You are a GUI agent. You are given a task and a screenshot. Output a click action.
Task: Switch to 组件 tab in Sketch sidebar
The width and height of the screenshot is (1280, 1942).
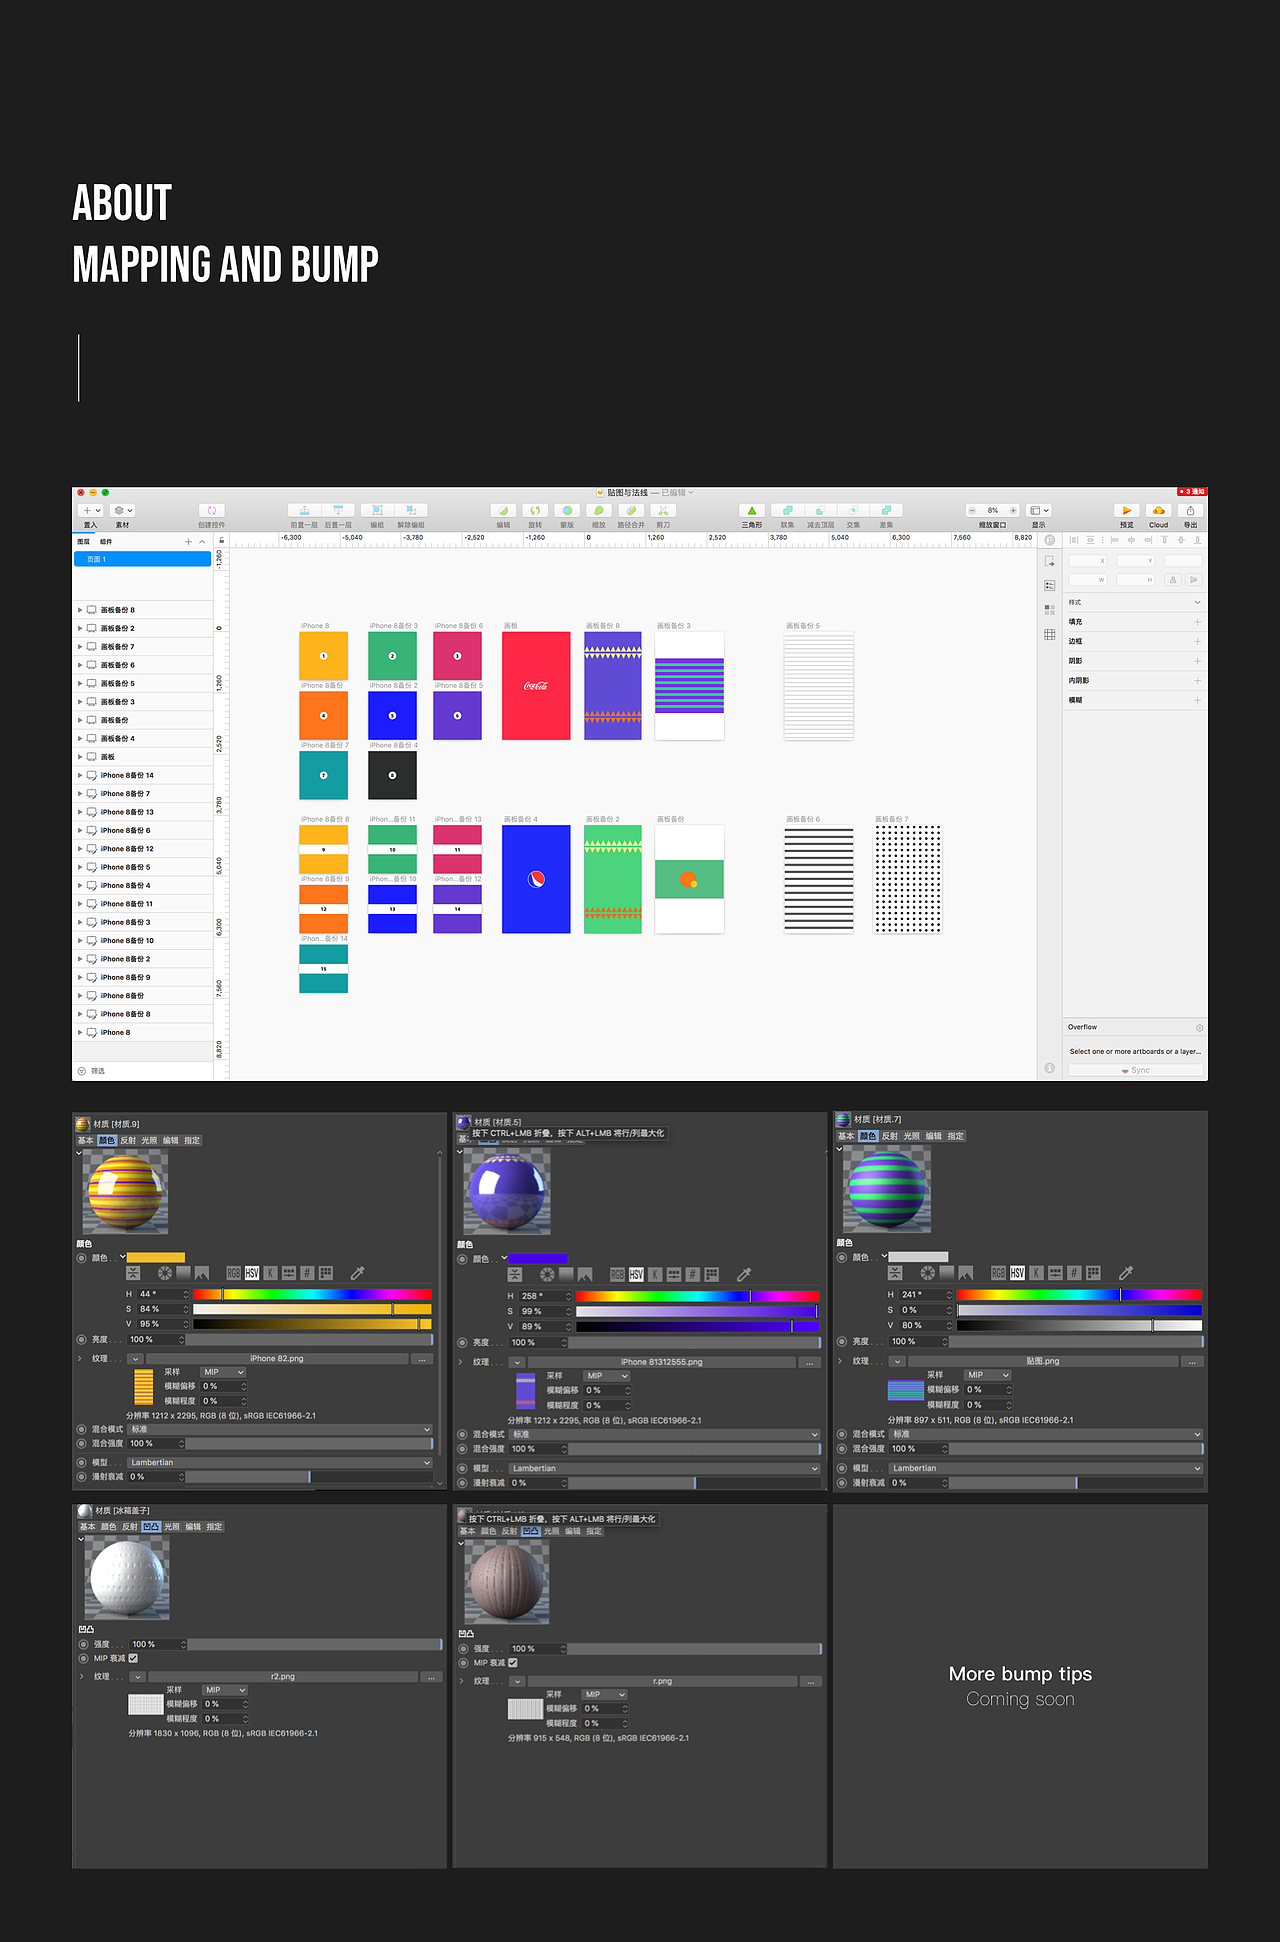[106, 541]
